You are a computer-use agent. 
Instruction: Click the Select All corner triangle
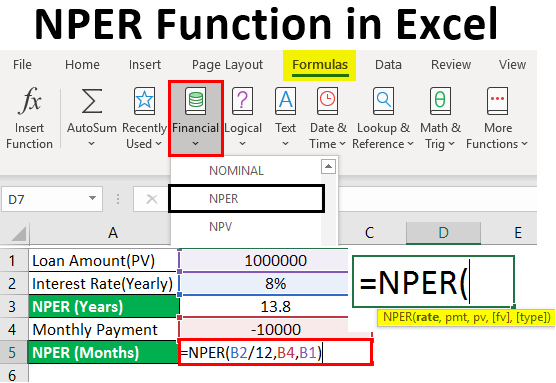pyautogui.click(x=18, y=234)
